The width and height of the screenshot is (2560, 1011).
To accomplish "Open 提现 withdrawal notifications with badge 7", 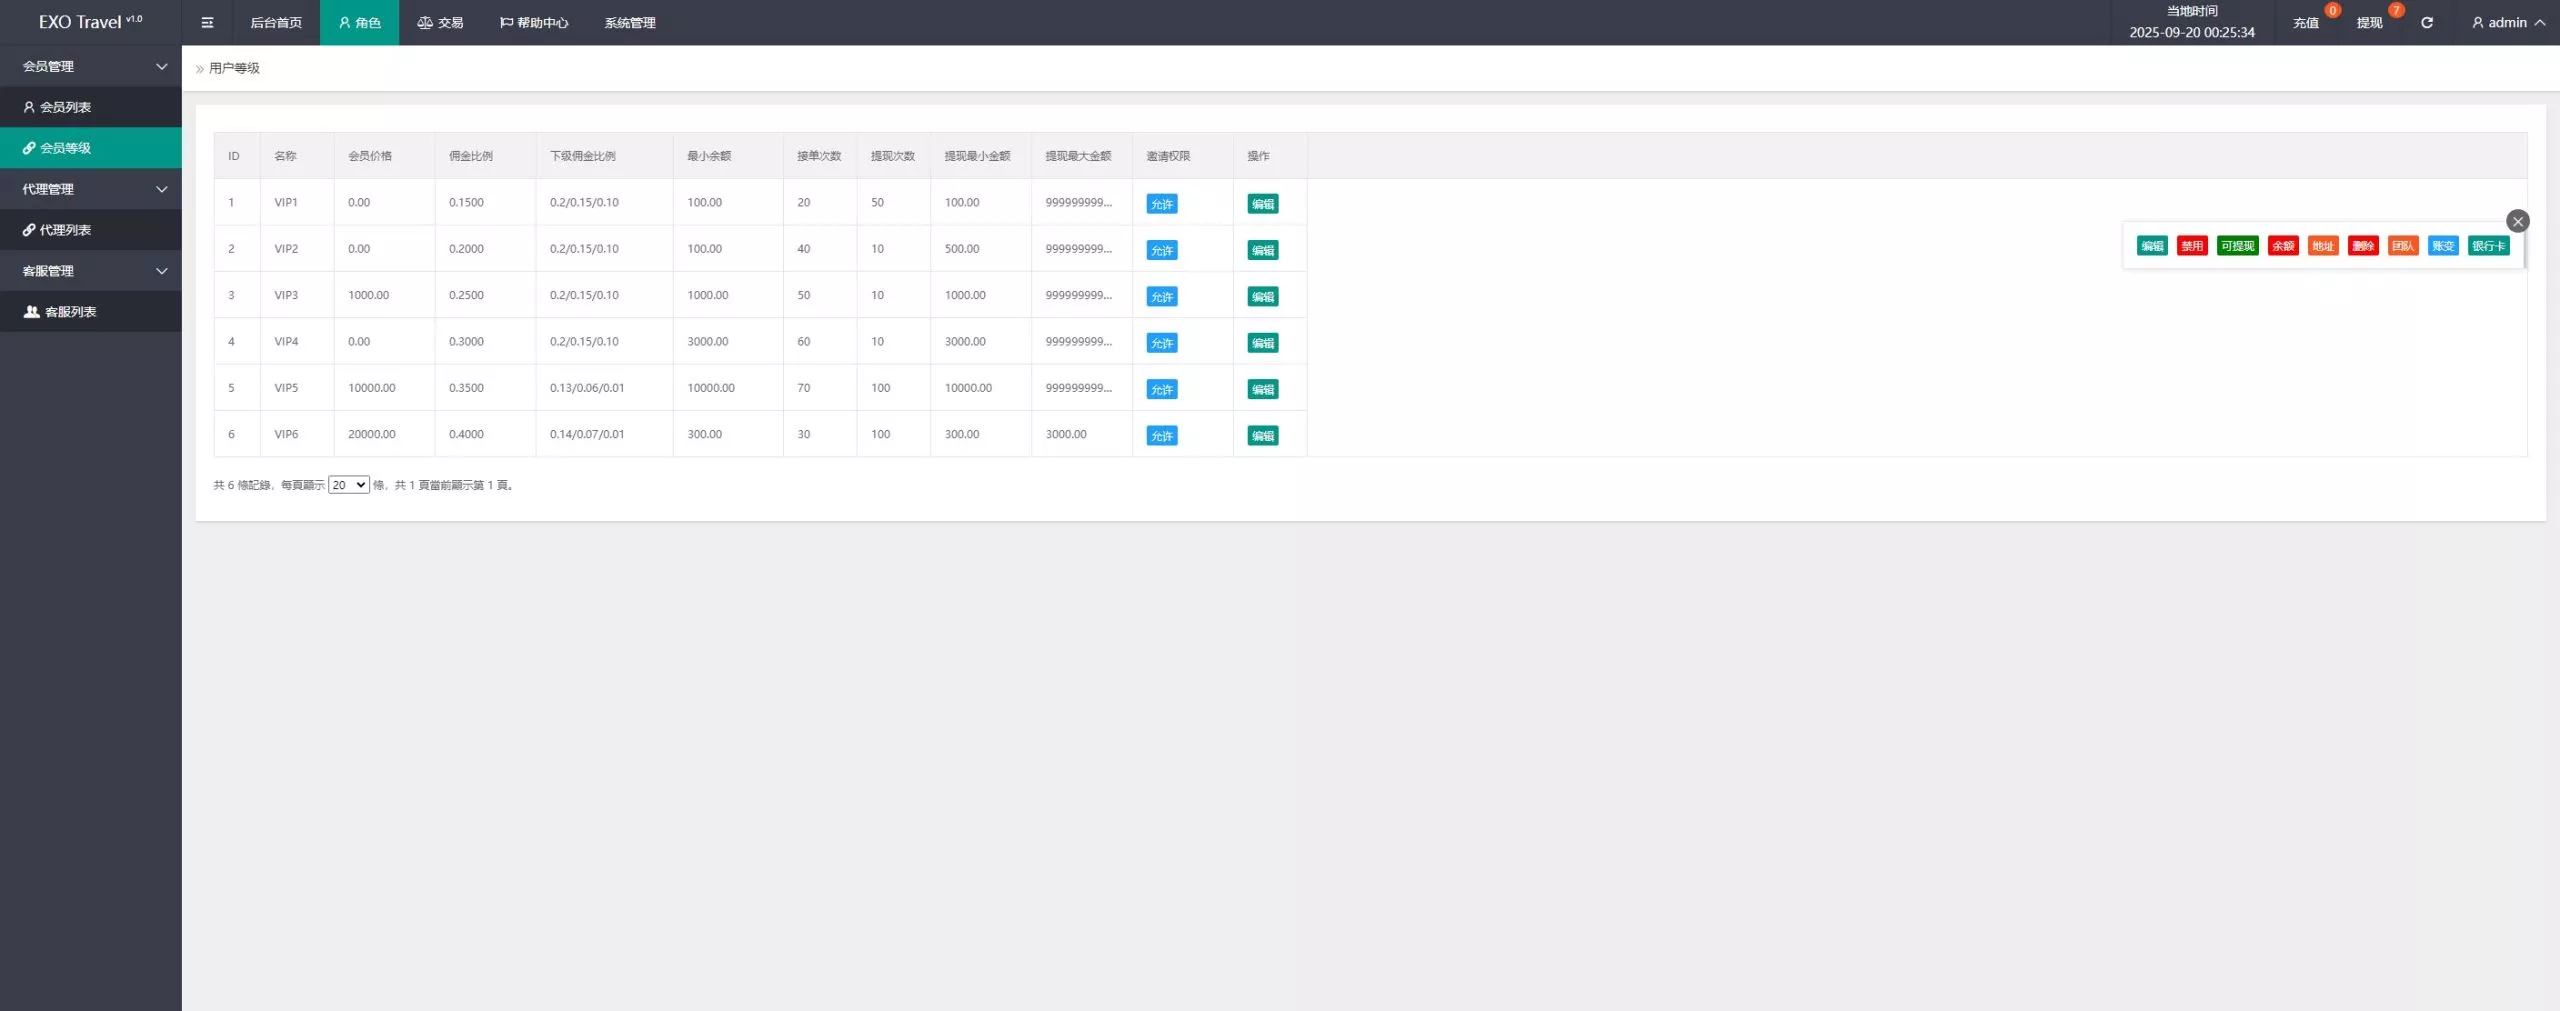I will tap(2369, 22).
